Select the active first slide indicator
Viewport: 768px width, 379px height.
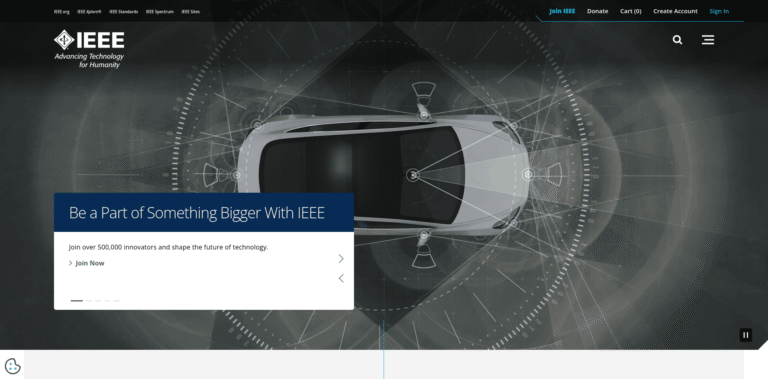pos(77,301)
